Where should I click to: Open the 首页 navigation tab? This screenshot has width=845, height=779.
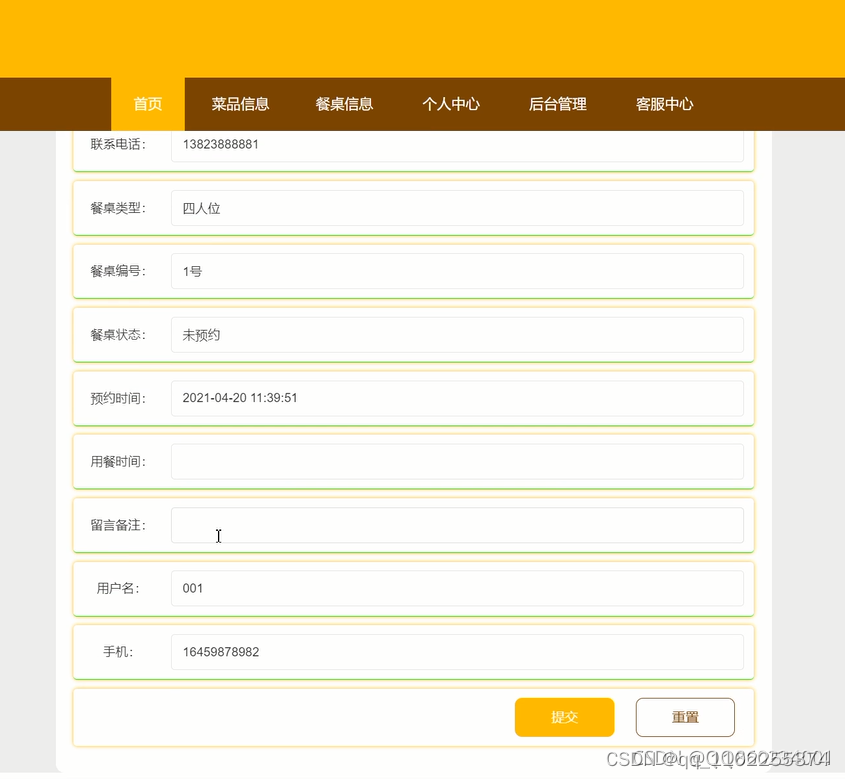point(148,104)
